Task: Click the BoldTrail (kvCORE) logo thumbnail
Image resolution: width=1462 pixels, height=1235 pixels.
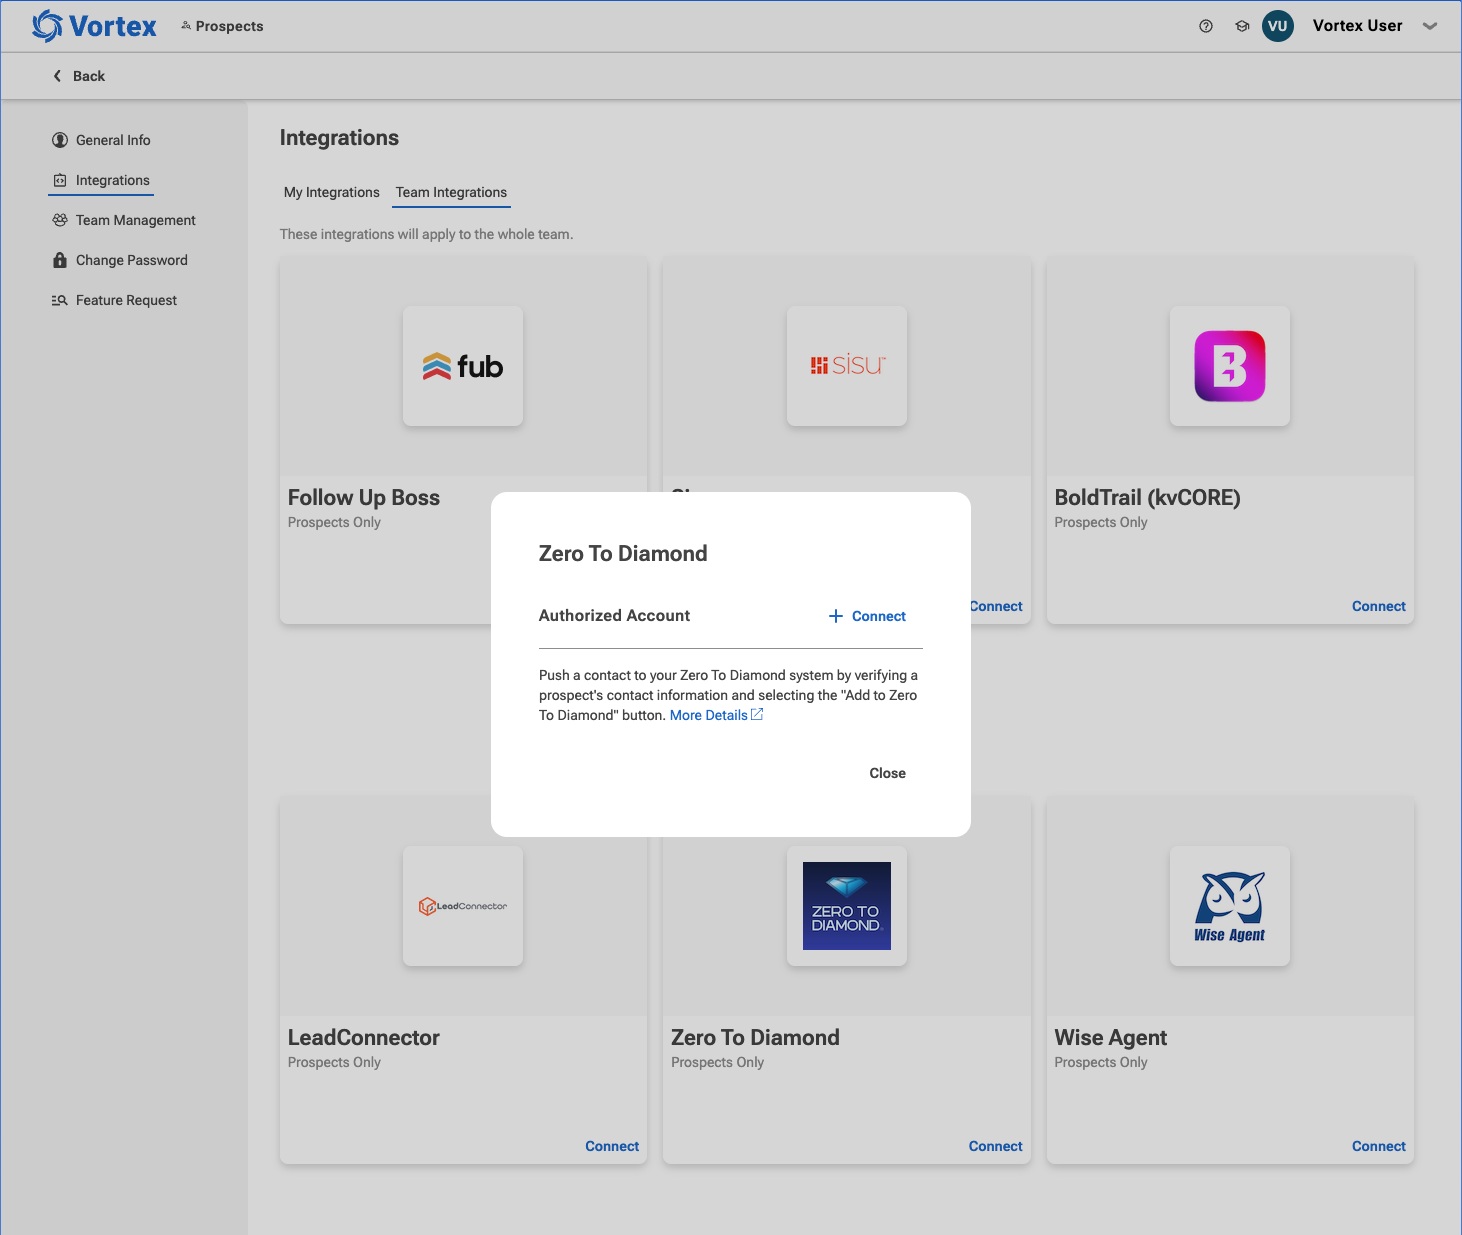Action: (x=1230, y=366)
